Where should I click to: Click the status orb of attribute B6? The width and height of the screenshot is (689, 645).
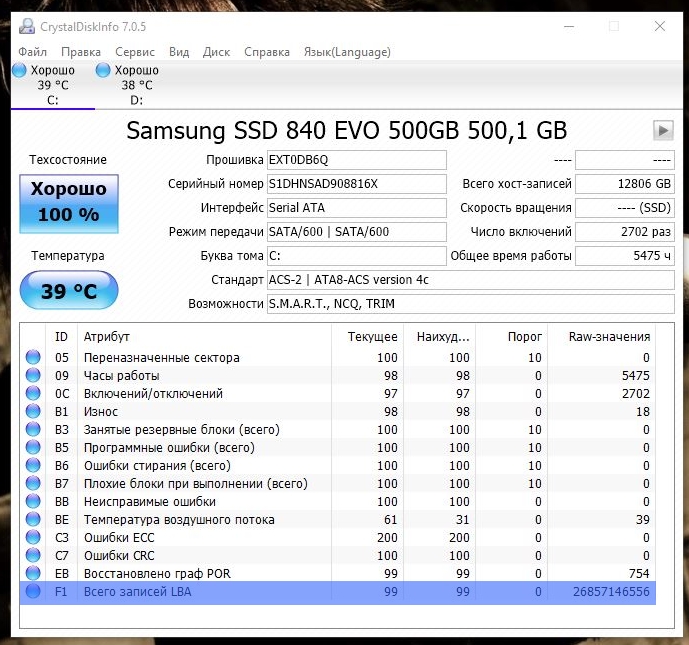33,465
